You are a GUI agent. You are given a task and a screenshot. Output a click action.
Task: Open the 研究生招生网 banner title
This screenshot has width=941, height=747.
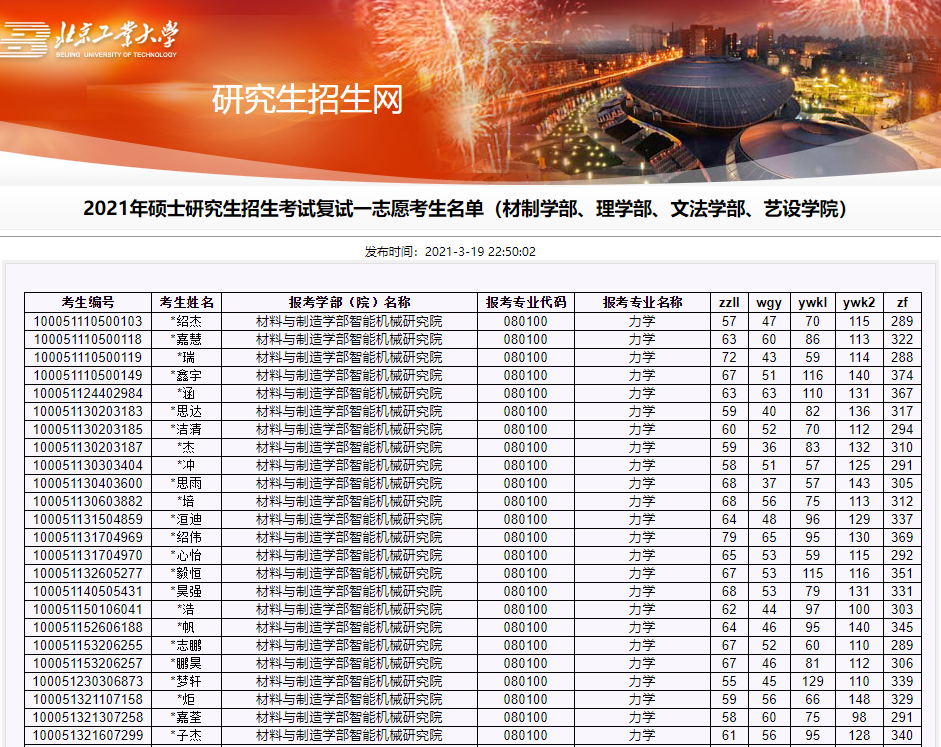pyautogui.click(x=307, y=99)
